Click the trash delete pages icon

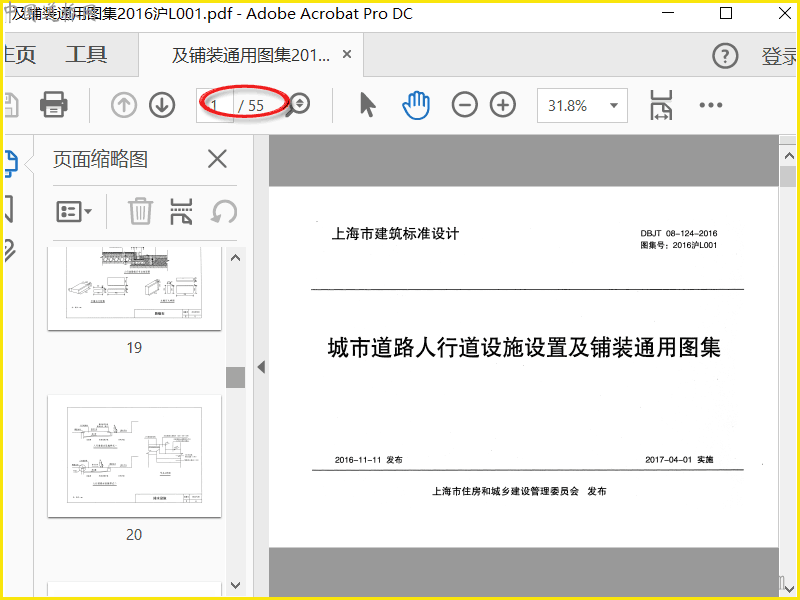(x=140, y=211)
